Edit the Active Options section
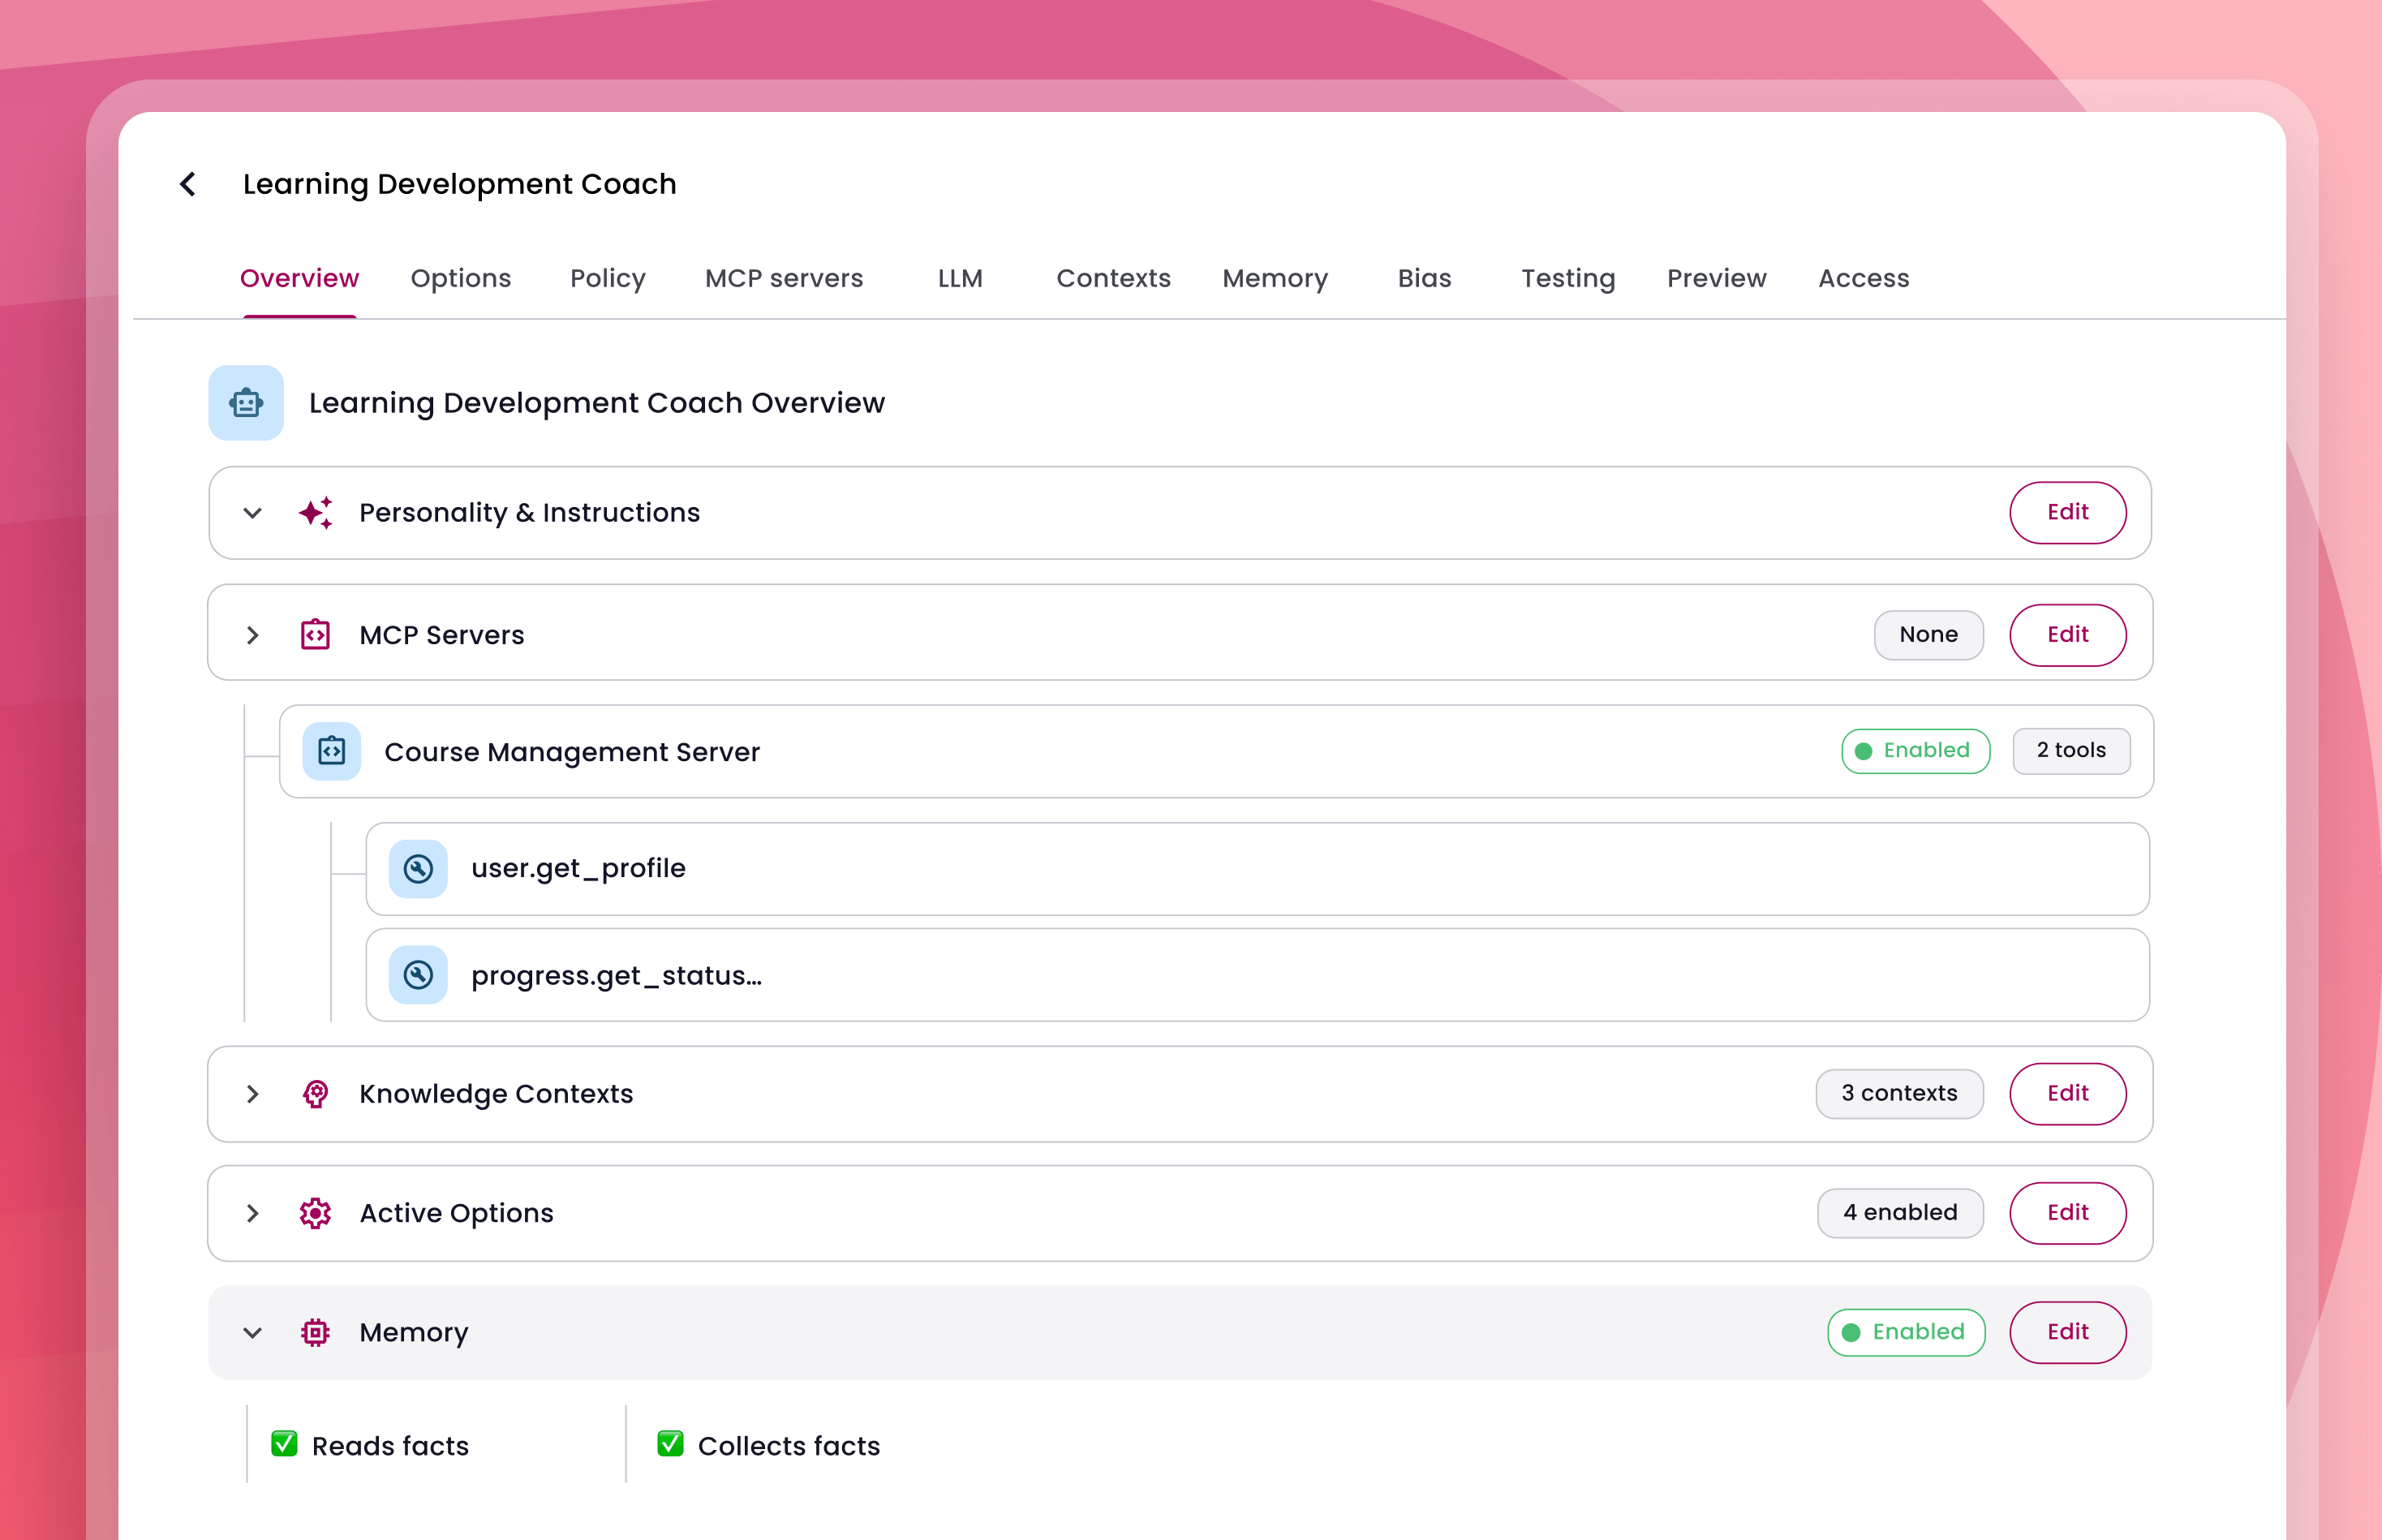The width and height of the screenshot is (2382, 1540). coord(2067,1213)
